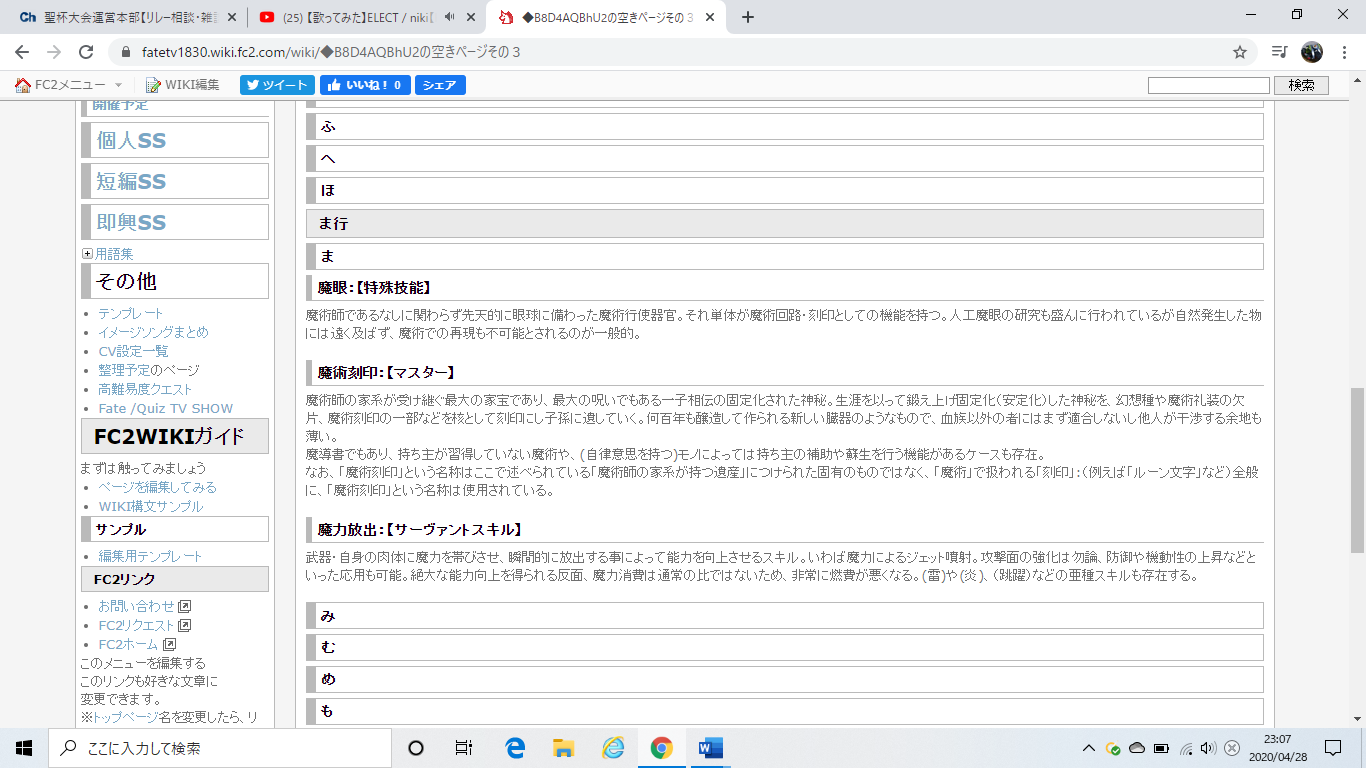The width and height of the screenshot is (1366, 768).
Task: Open the FC2メニュー dropdown
Action: (x=69, y=85)
